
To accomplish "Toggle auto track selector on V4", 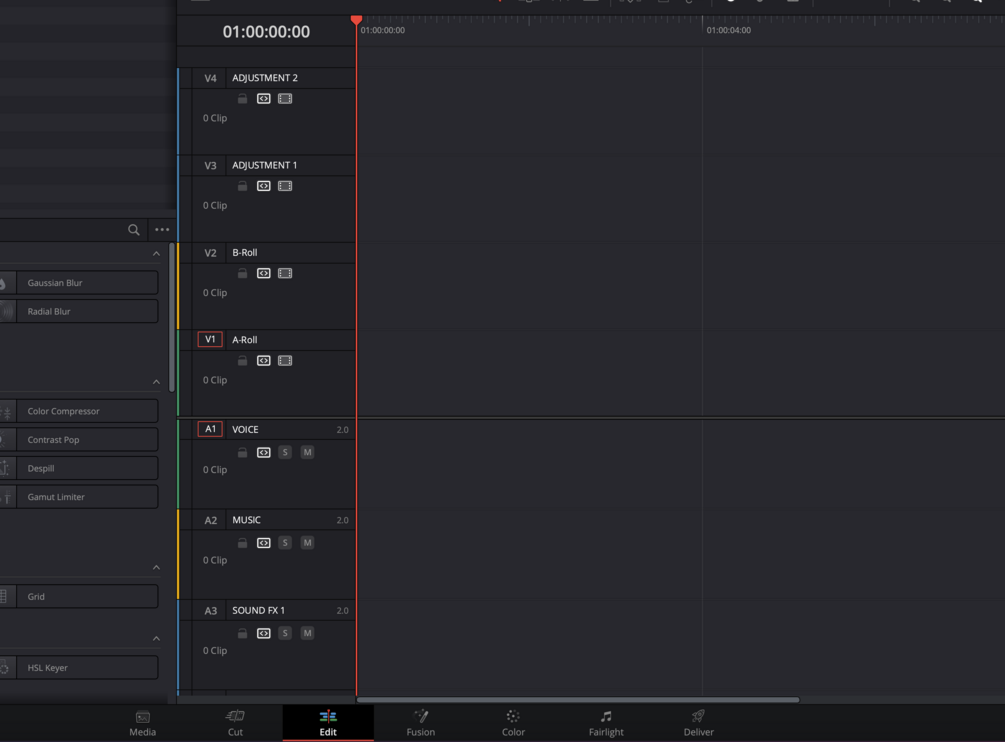I will click(x=263, y=99).
